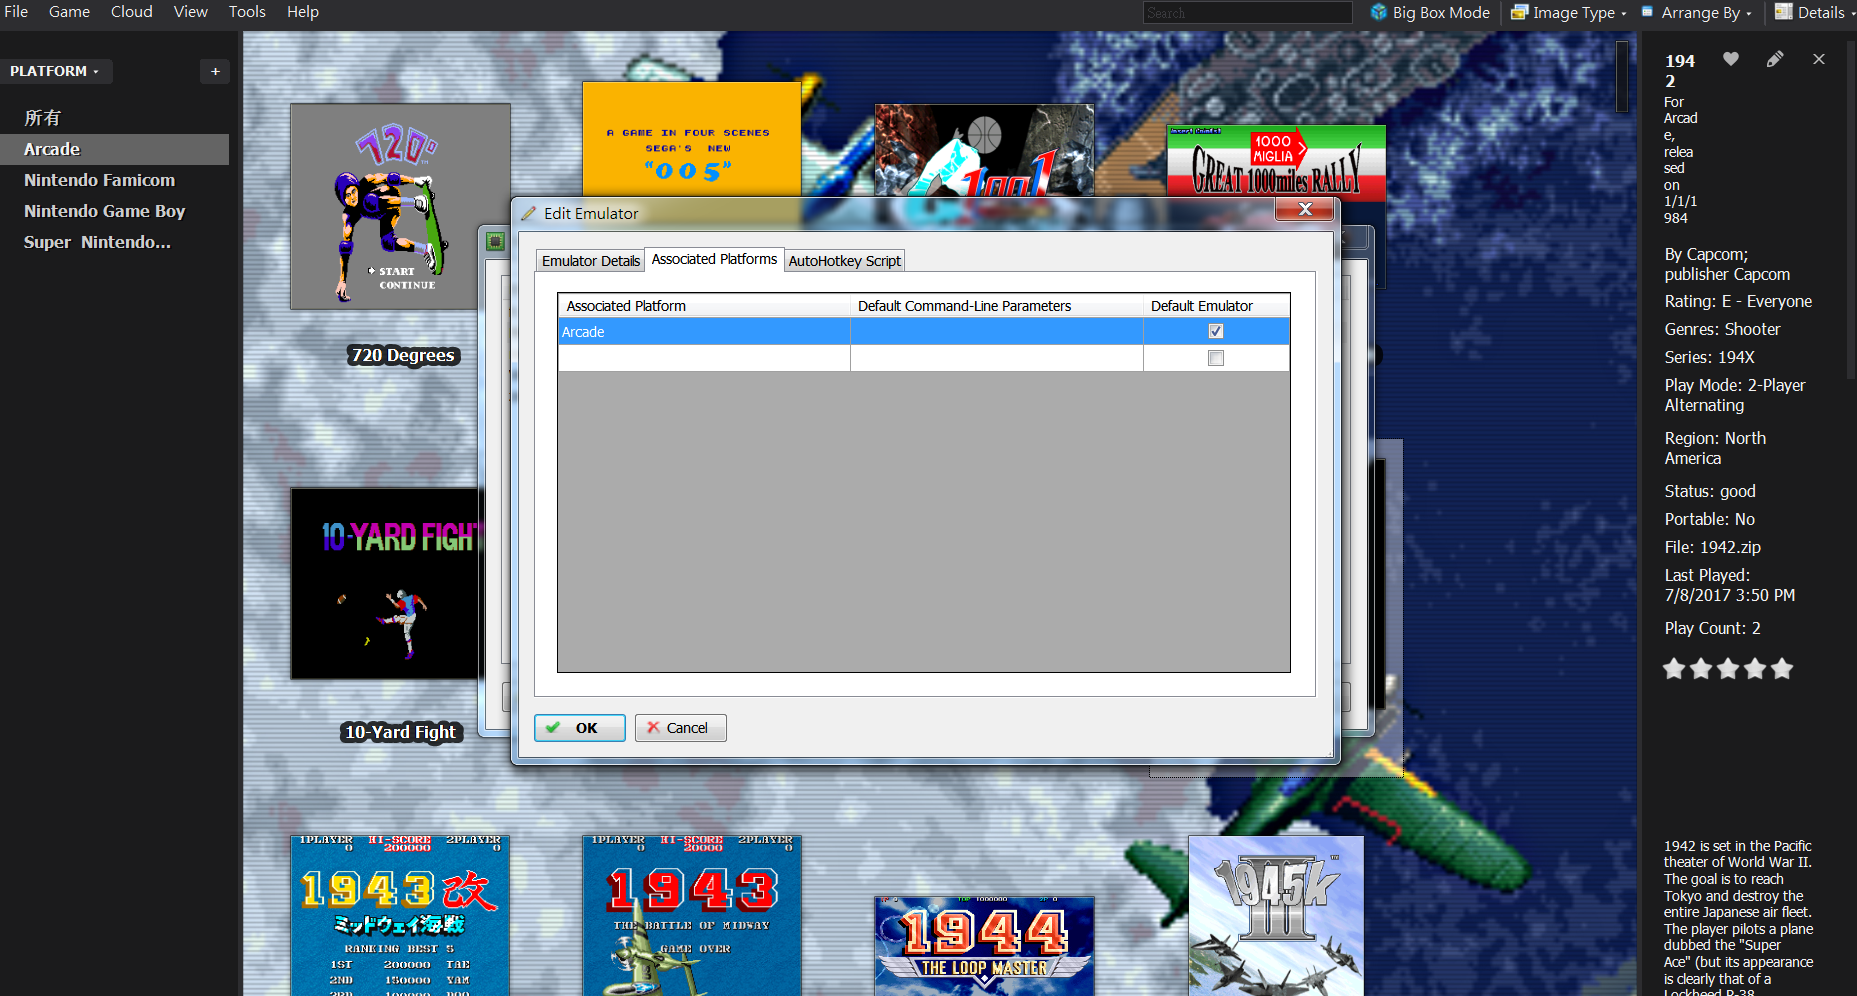Select the 1945k III game thumbnail
1857x996 pixels.
[1276, 915]
